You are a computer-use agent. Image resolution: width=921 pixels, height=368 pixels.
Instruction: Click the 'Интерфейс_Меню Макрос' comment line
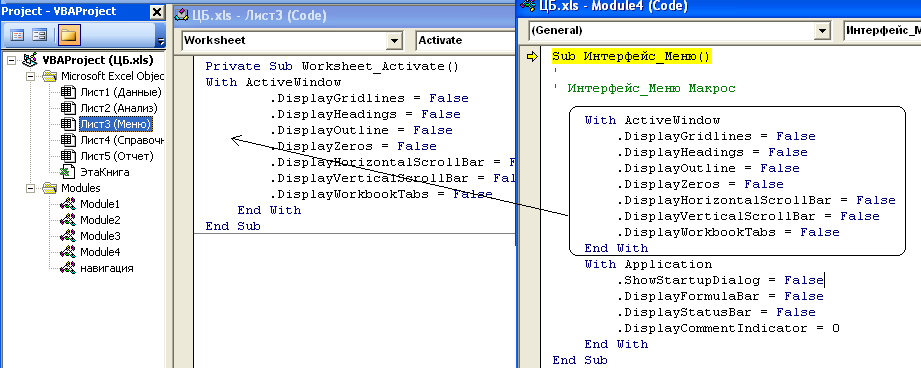coord(644,89)
